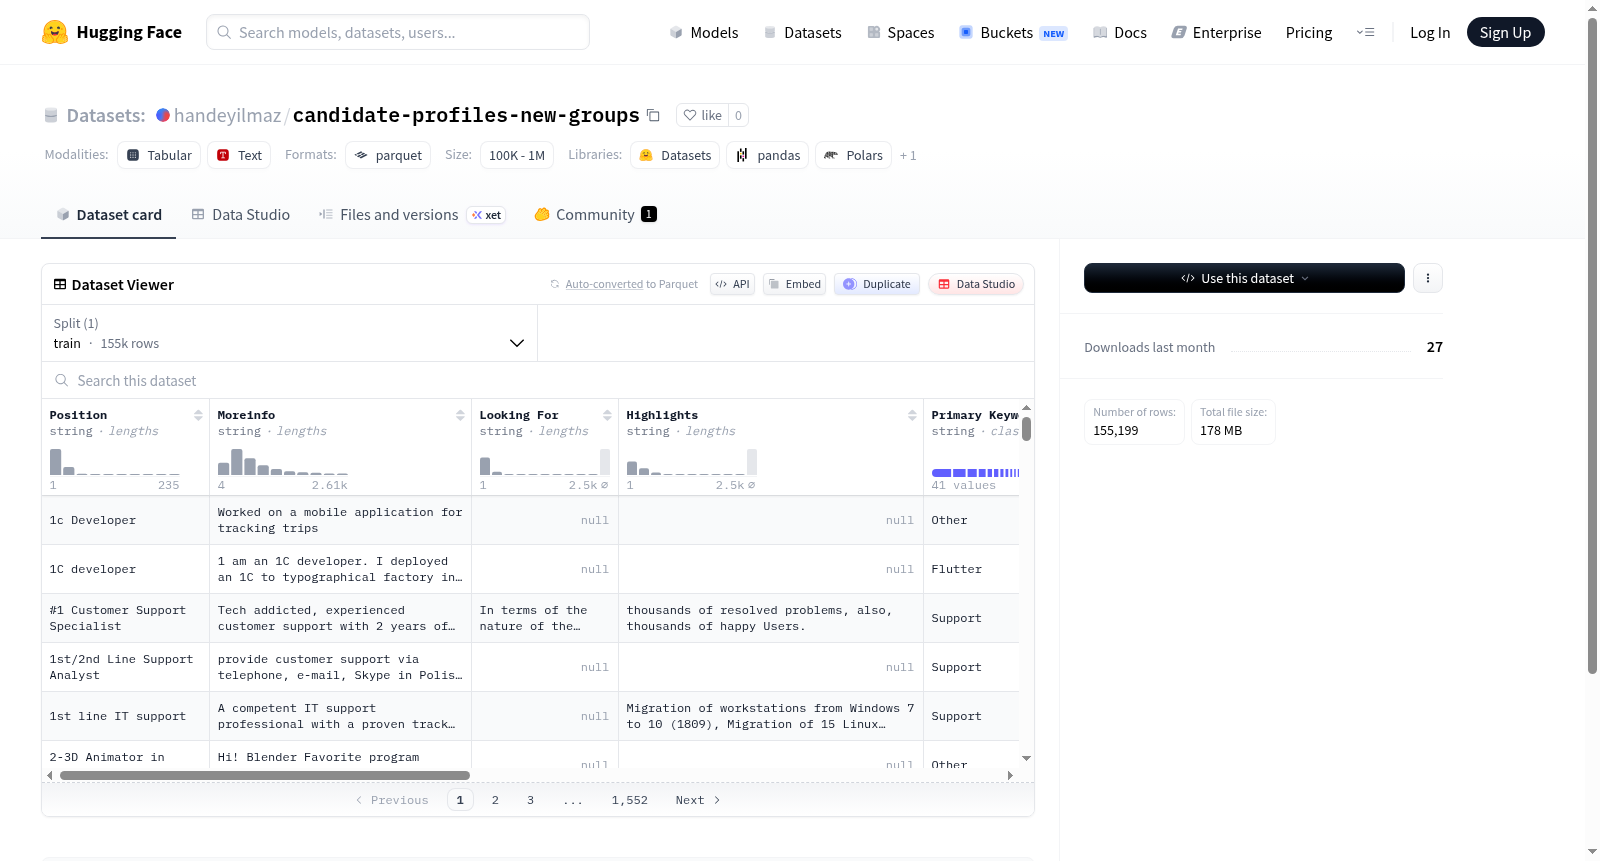1600x861 pixels.
Task: Open Docs
Action: click(1119, 32)
